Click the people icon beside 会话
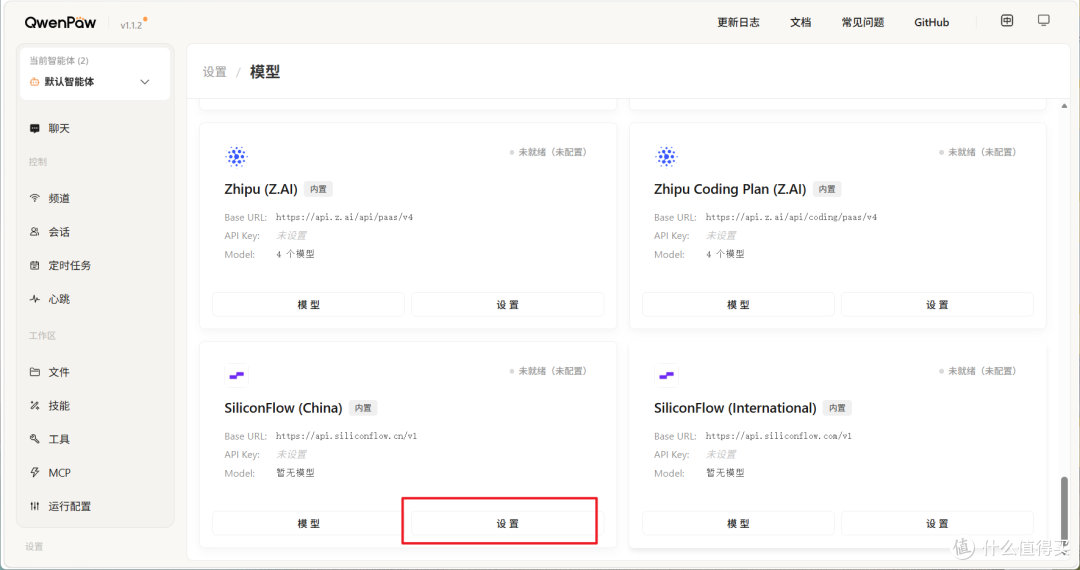Viewport: 1080px width, 570px height. point(34,232)
